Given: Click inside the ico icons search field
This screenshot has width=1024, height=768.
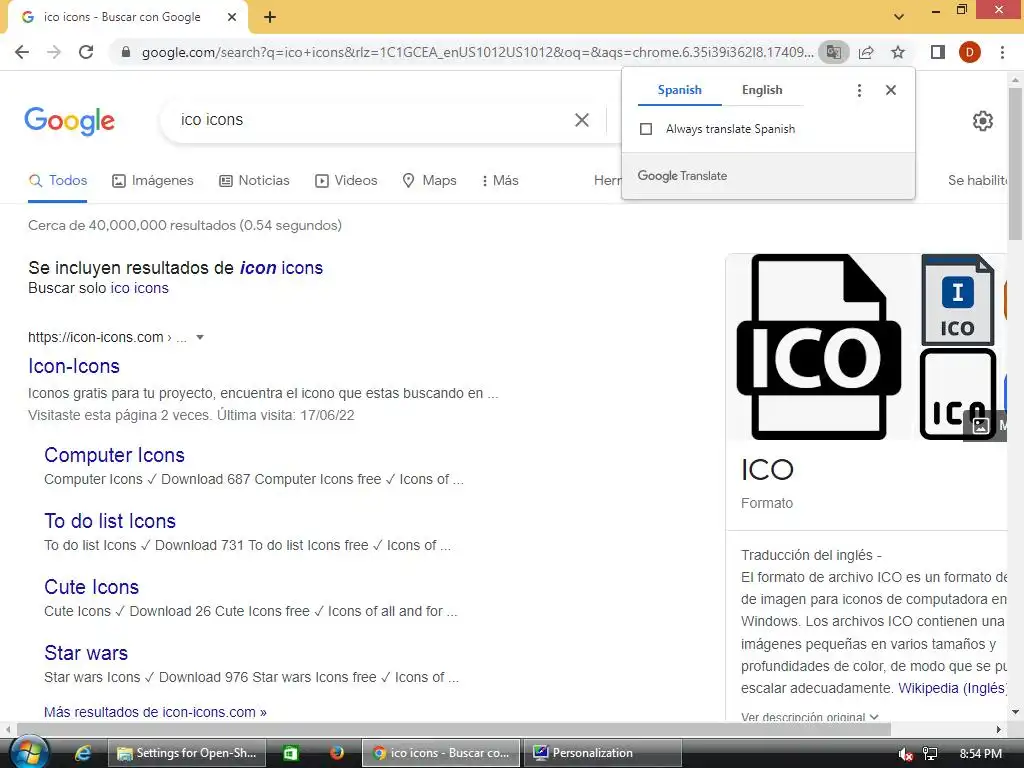Looking at the screenshot, I should point(366,120).
